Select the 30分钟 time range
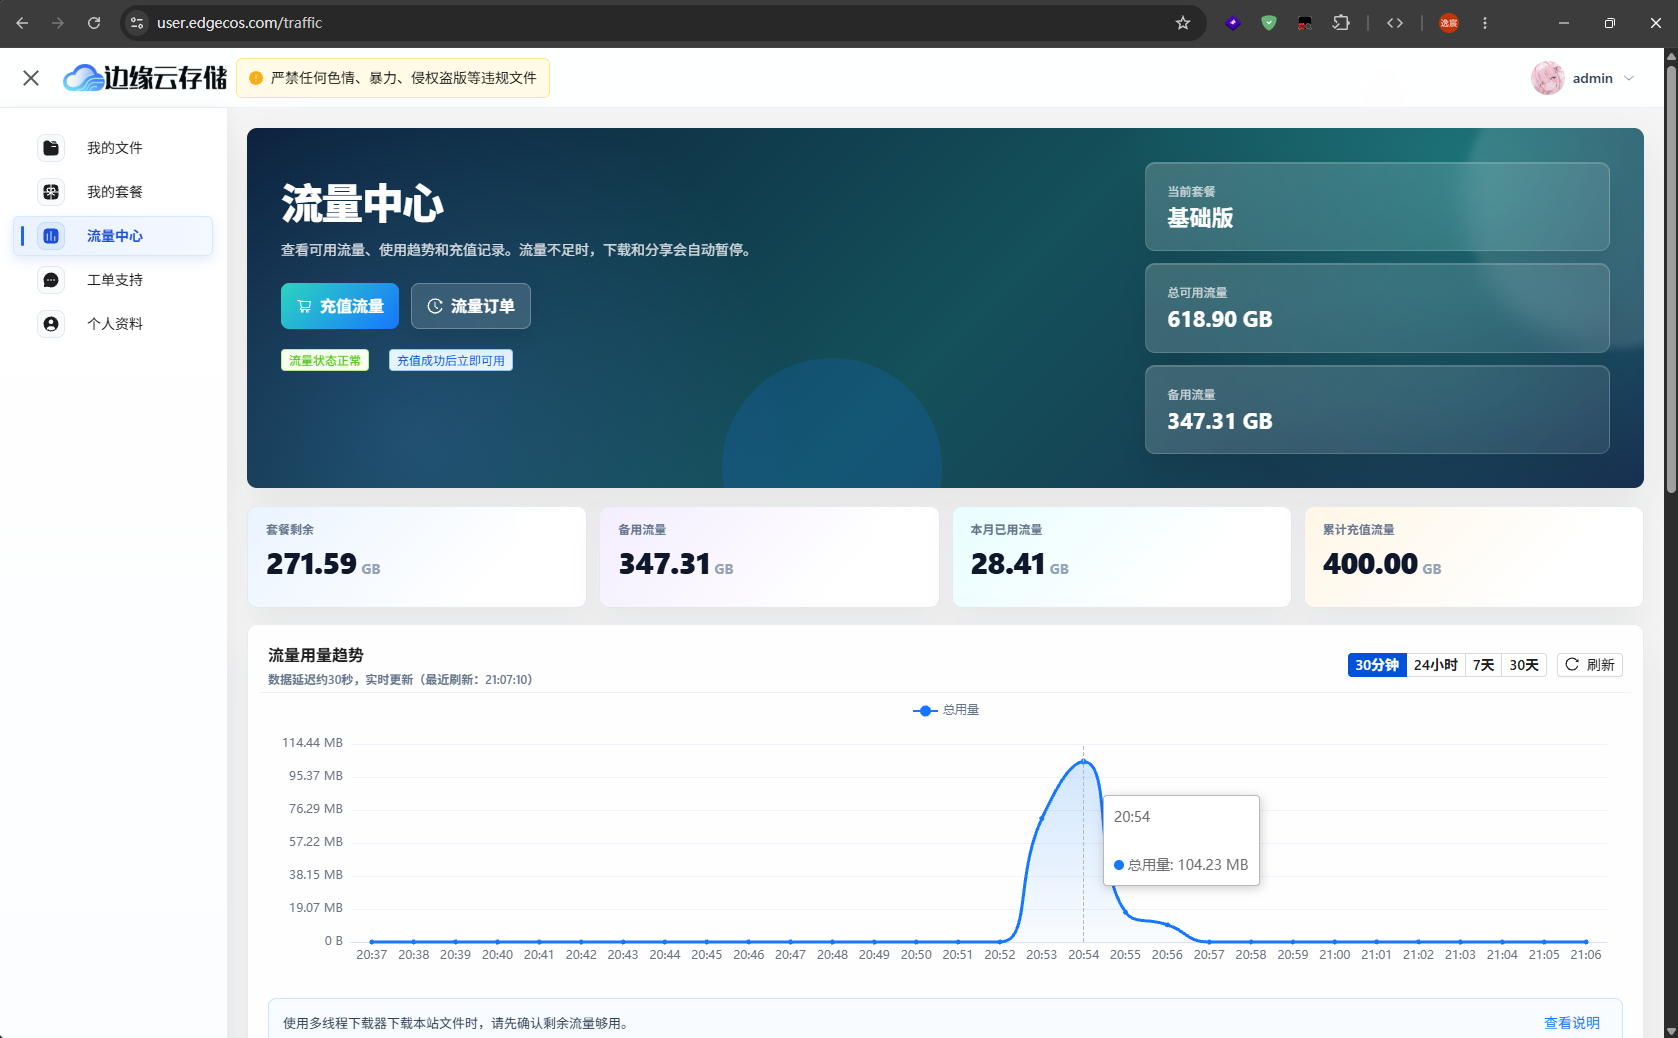This screenshot has width=1678, height=1038. [1377, 665]
